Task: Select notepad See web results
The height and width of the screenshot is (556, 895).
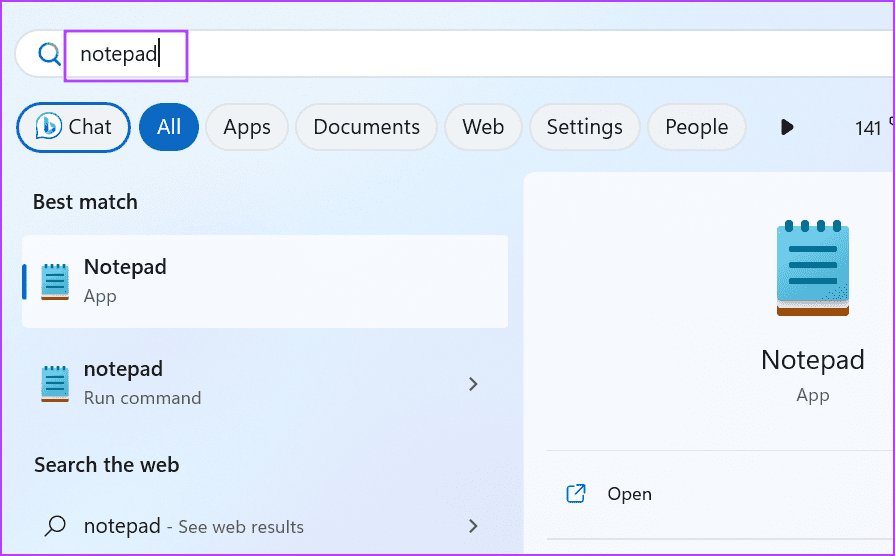Action: (265, 526)
